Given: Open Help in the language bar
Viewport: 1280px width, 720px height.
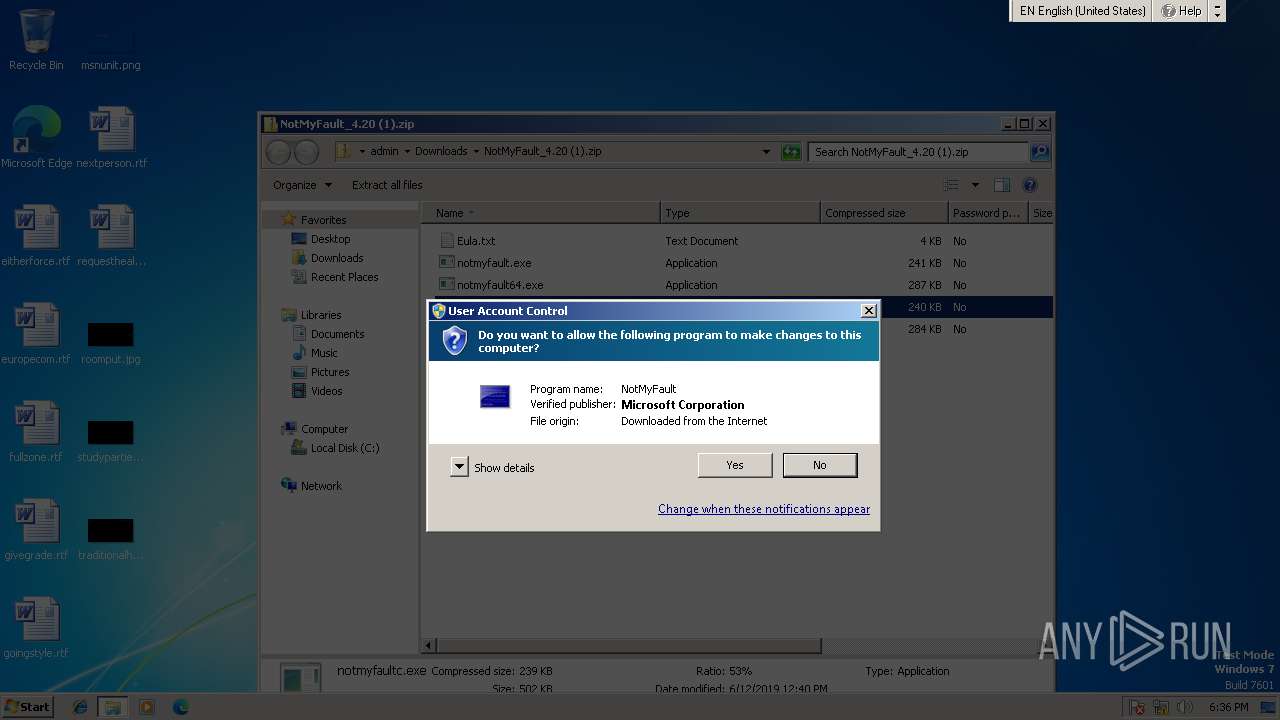Looking at the screenshot, I should pos(1181,11).
